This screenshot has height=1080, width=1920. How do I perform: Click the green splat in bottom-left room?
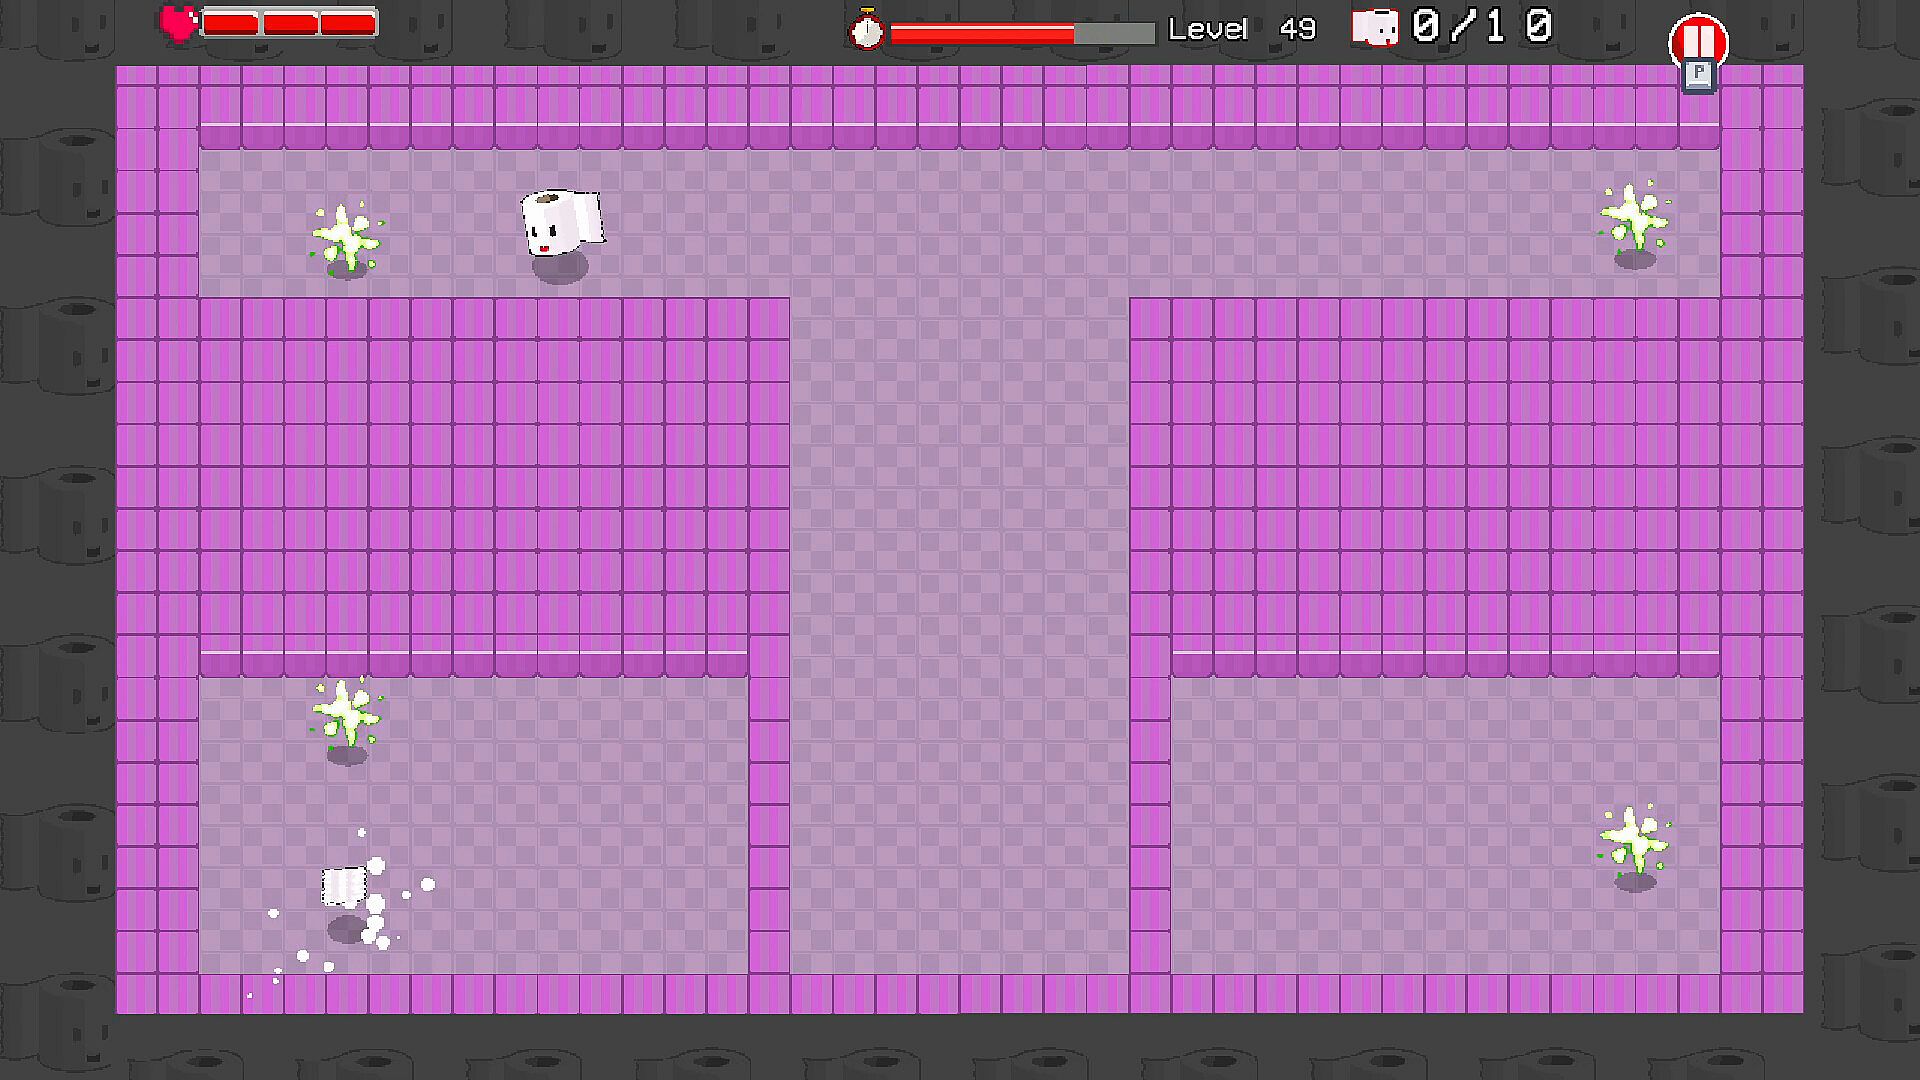346,712
